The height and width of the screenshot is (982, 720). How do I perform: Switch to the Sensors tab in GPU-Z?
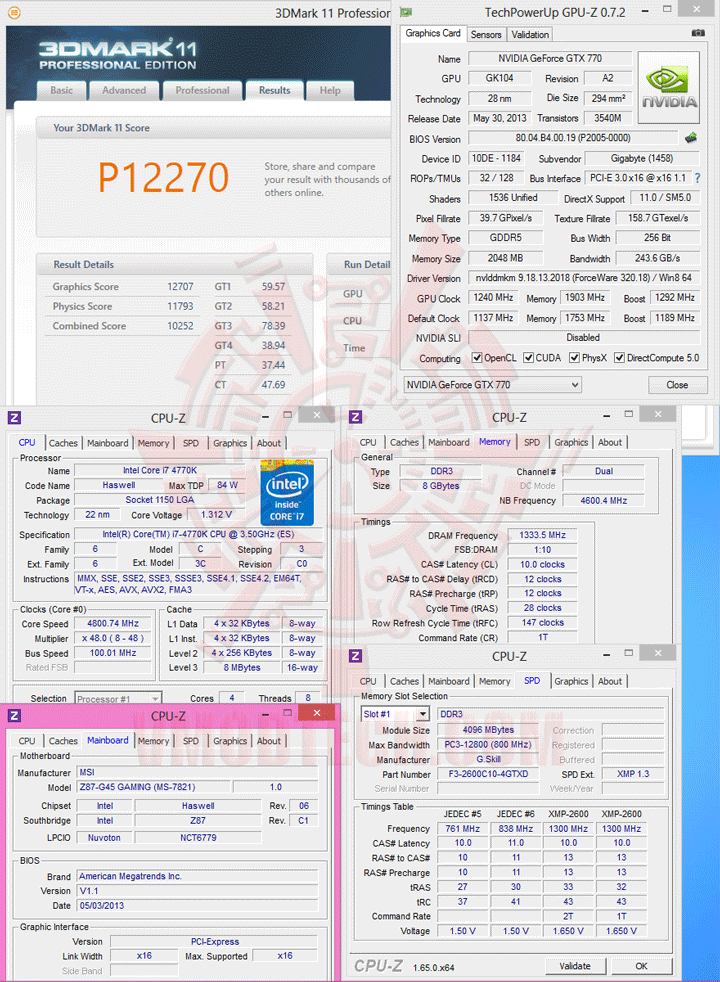coord(486,34)
